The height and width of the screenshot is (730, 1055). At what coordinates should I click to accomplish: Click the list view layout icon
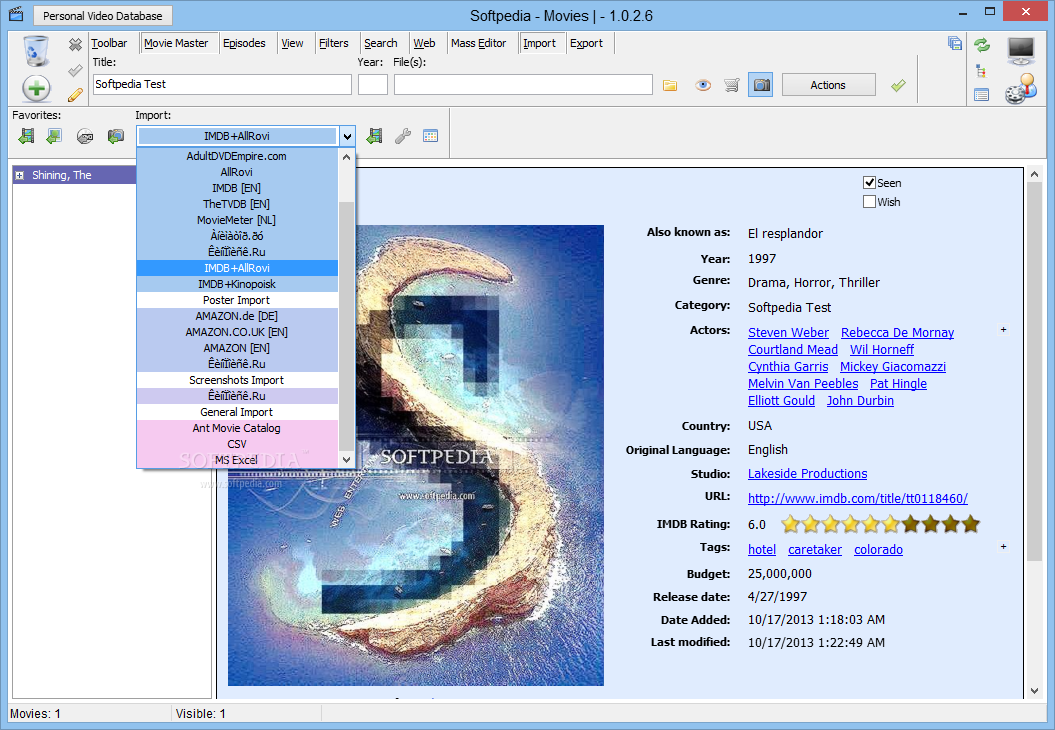point(982,95)
